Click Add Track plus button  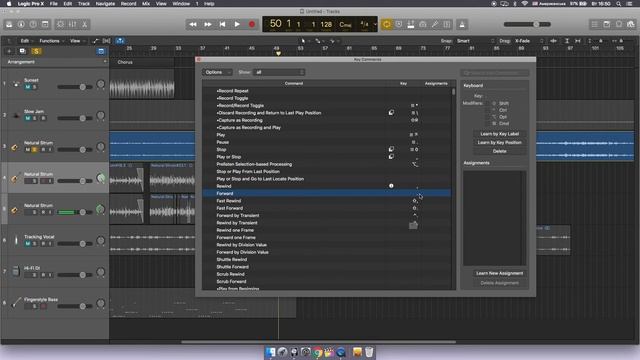pos(9,51)
